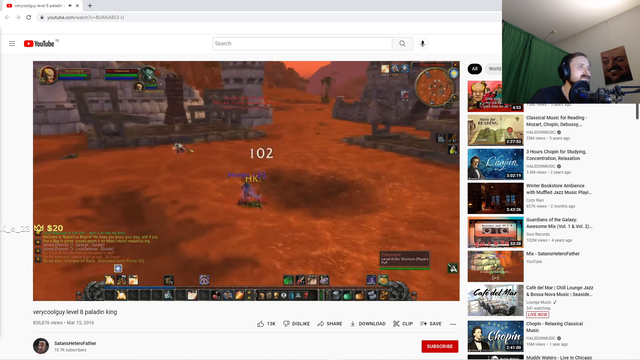Select the verycoolguy level 8 paladin tab
This screenshot has width=640, height=360.
pos(39,6)
